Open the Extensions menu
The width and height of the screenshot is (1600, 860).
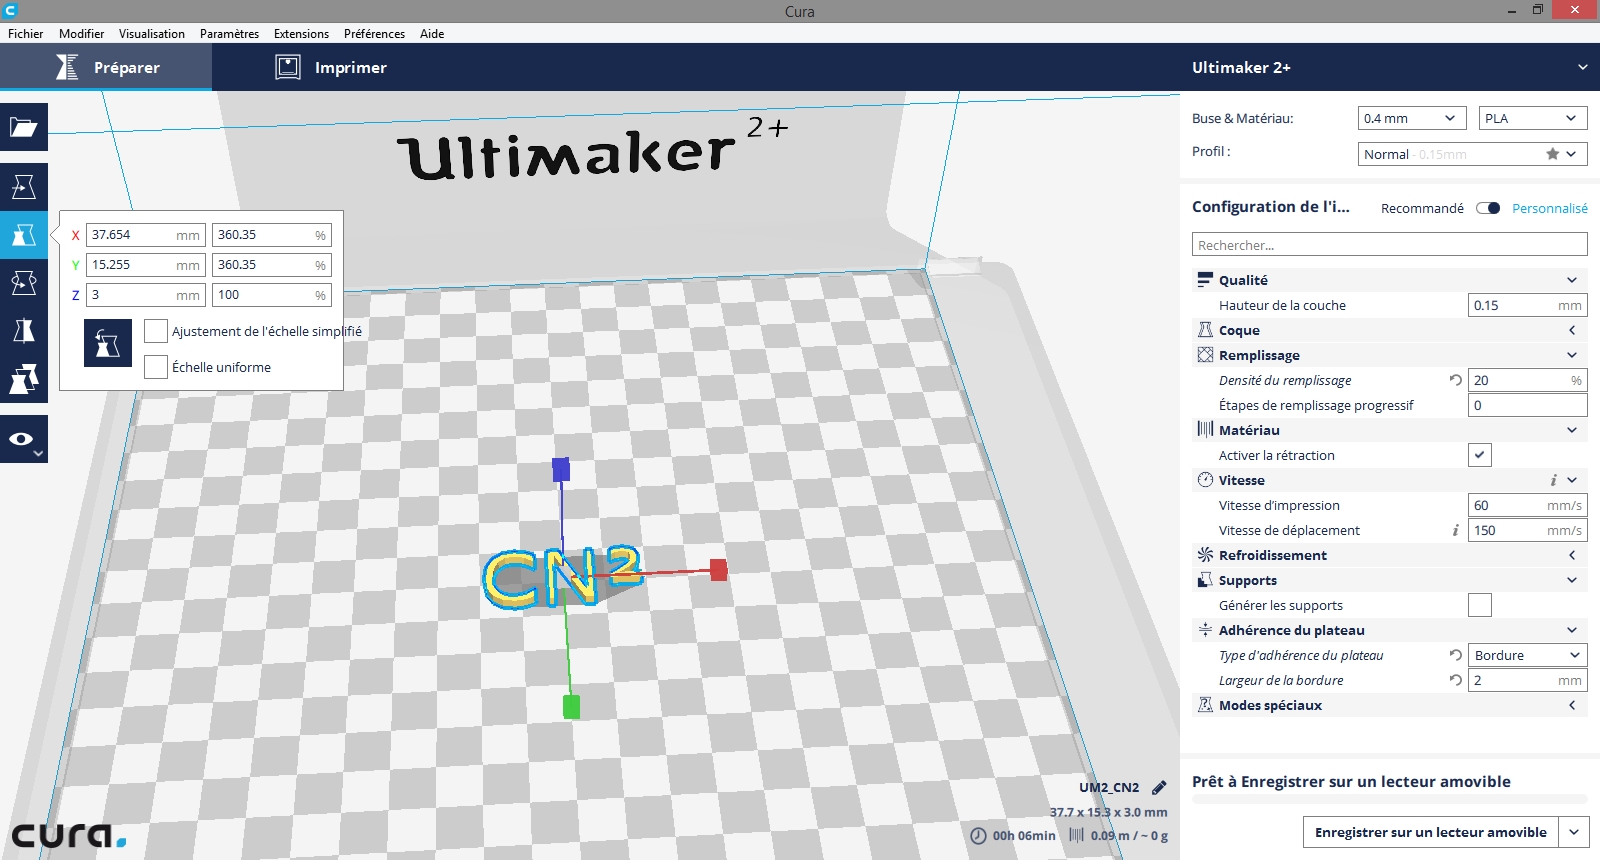[x=301, y=33]
